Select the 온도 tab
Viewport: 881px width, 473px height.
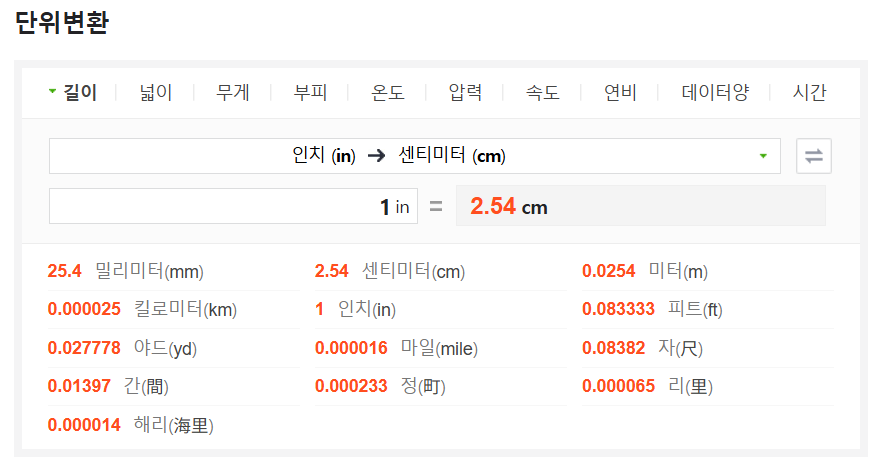tap(388, 92)
